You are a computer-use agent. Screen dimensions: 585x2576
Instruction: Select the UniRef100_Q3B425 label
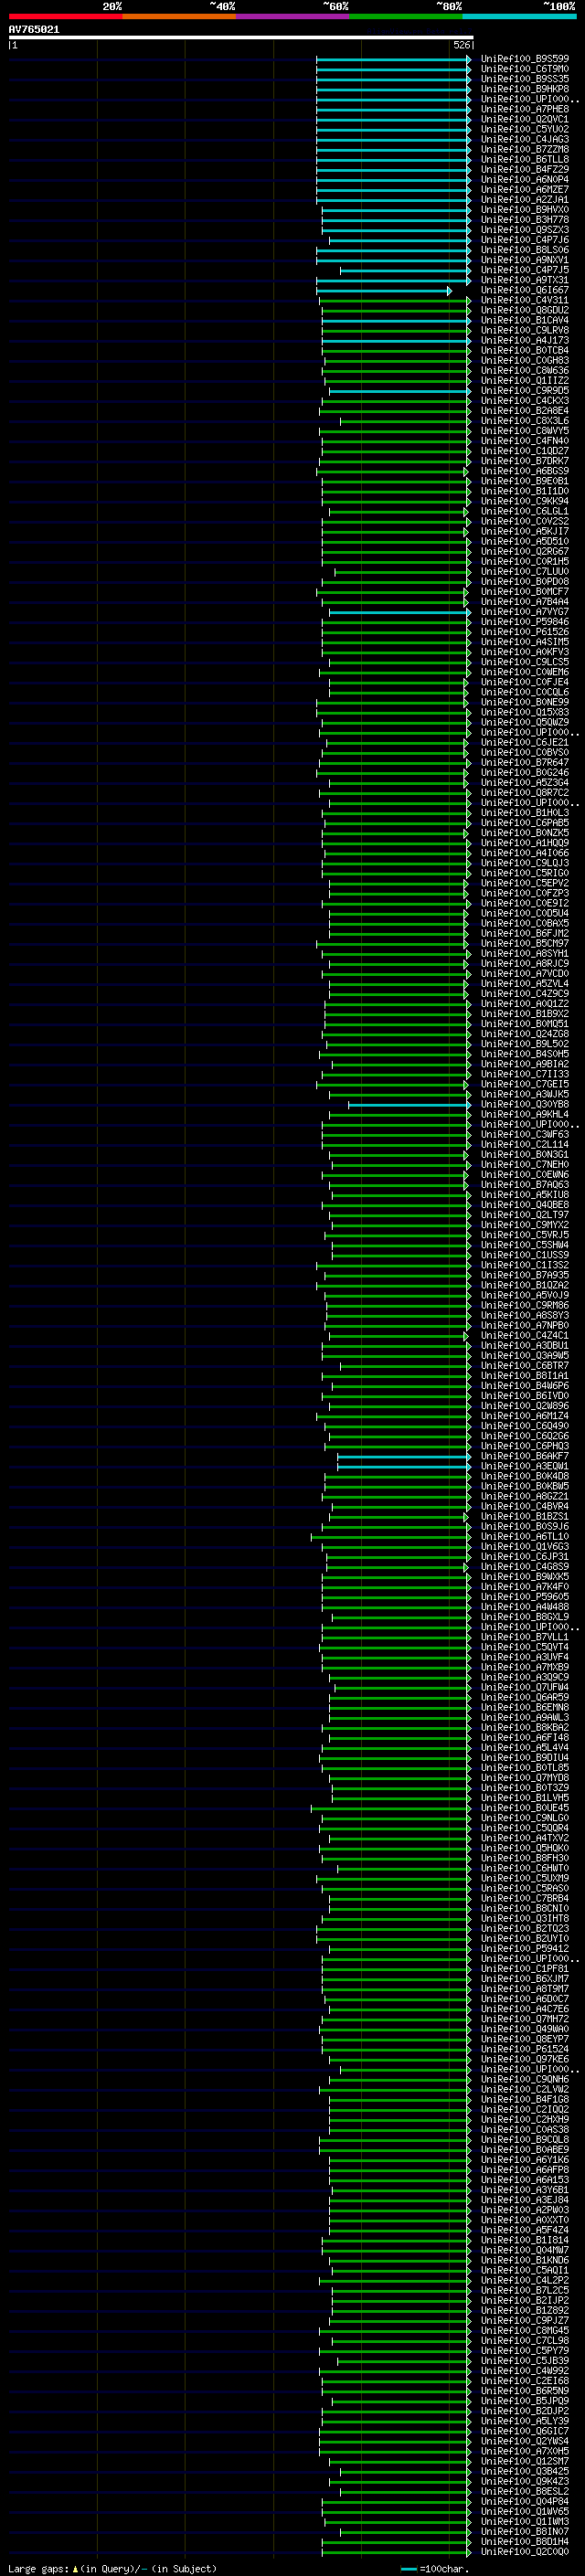point(524,2472)
